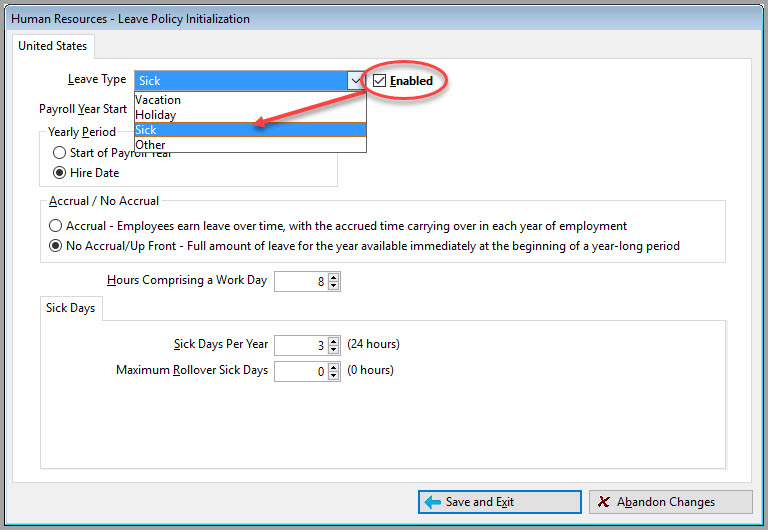Select Start of Payroll Year radio button

[59, 153]
